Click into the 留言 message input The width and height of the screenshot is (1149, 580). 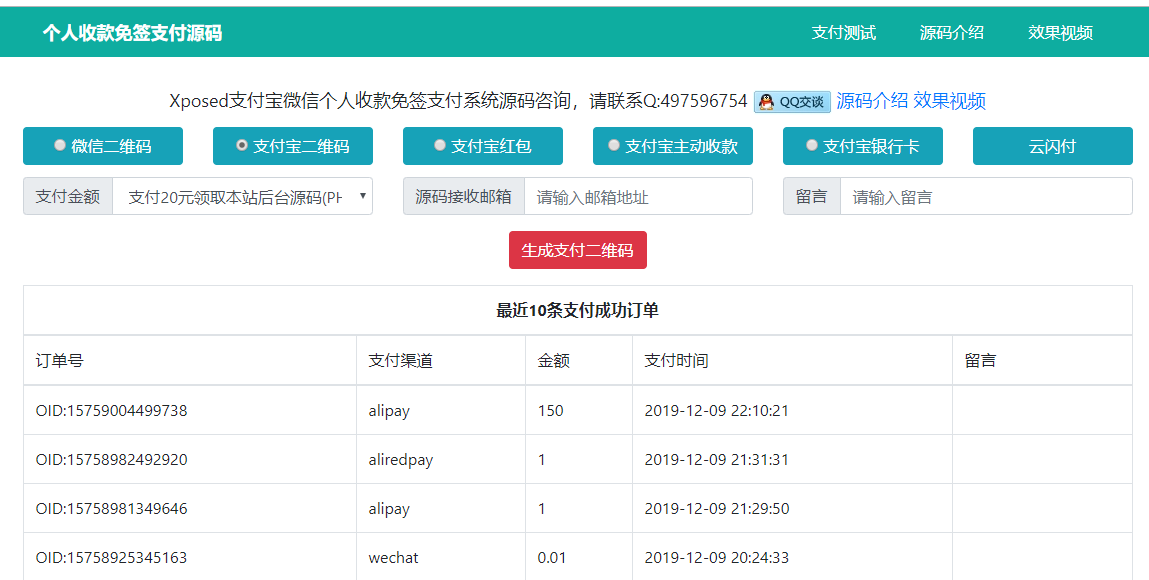(986, 196)
